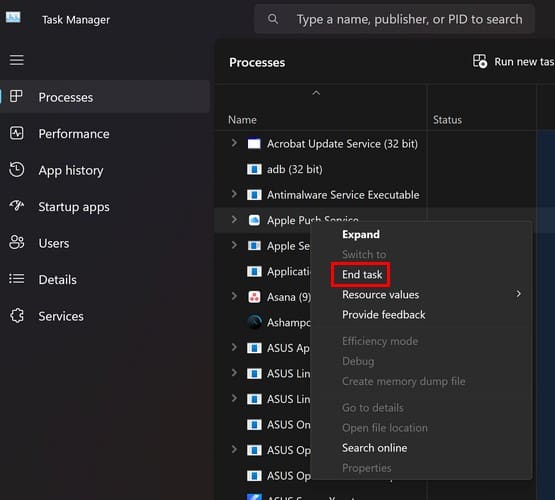555x500 pixels.
Task: Click Properties in the context menu
Action: point(367,468)
